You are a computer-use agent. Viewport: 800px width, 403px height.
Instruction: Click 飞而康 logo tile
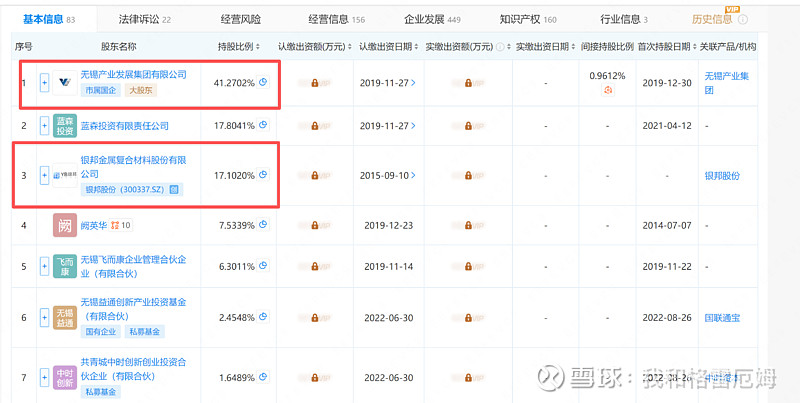coord(65,266)
